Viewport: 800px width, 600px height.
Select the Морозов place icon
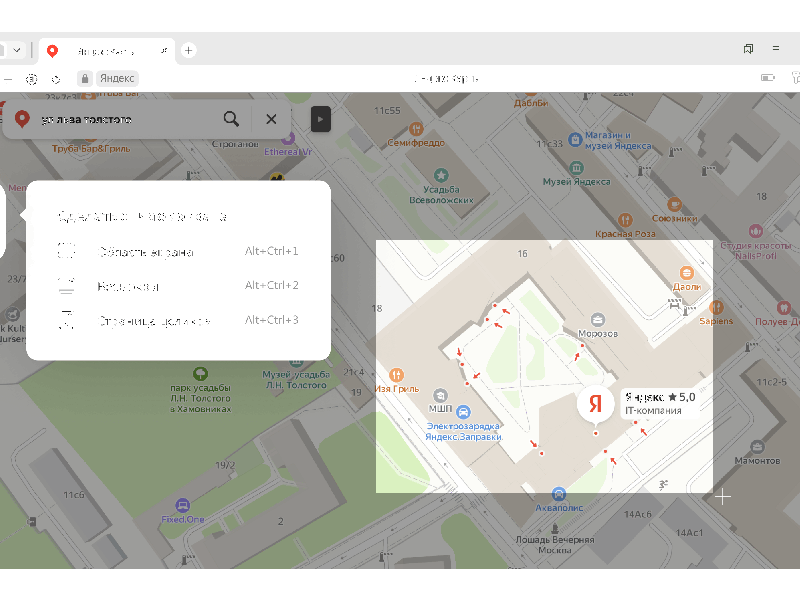click(598, 320)
